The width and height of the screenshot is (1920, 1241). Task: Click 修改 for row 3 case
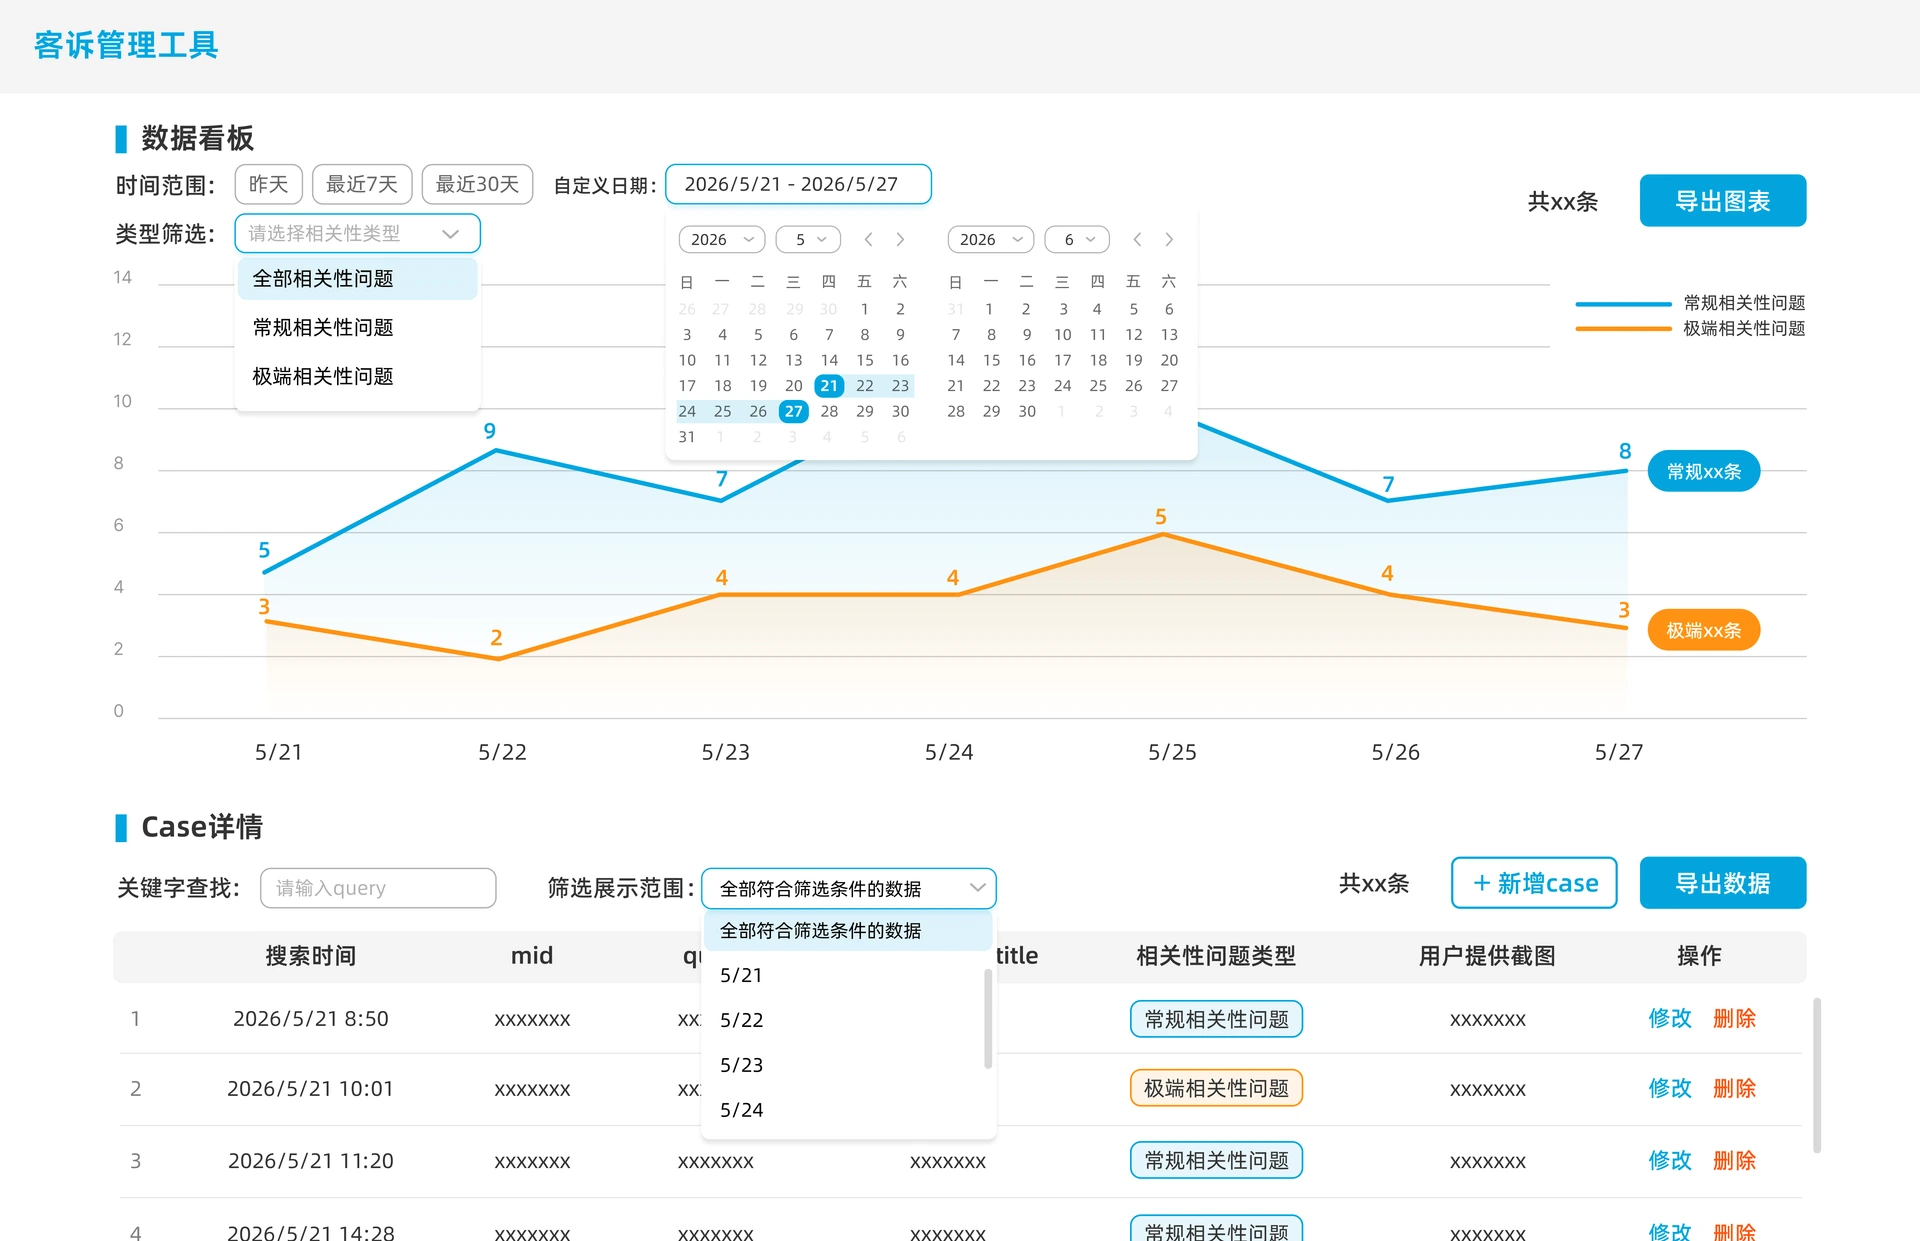coord(1670,1161)
